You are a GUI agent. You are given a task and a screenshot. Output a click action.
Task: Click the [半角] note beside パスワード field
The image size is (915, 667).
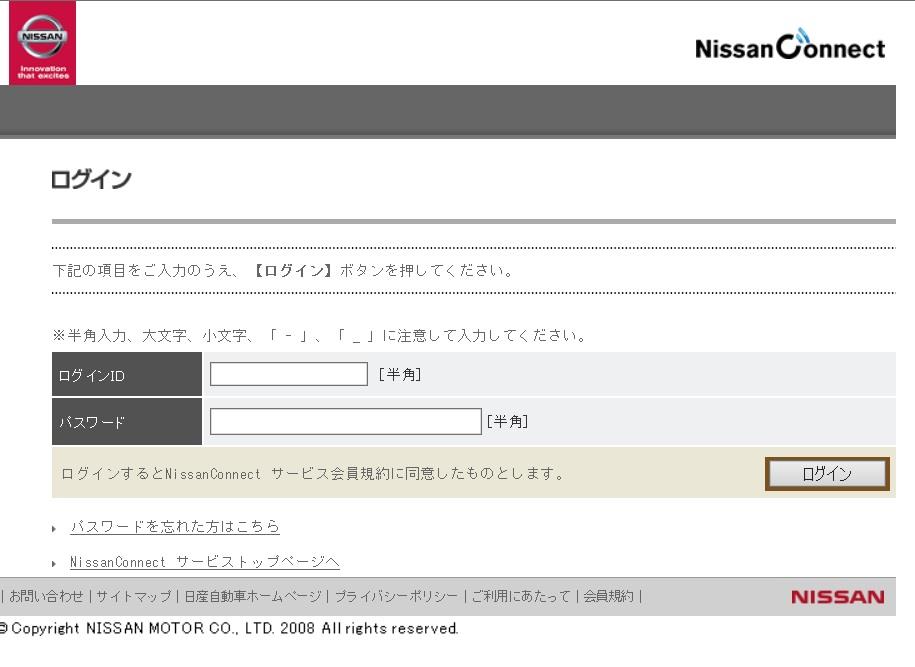507,421
